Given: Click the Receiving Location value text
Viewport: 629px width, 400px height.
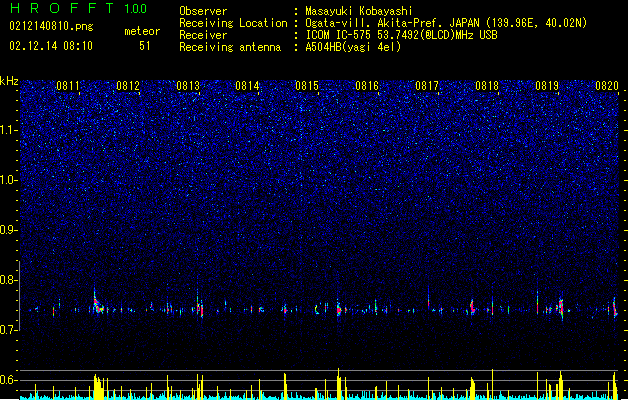Looking at the screenshot, I should coord(446,23).
